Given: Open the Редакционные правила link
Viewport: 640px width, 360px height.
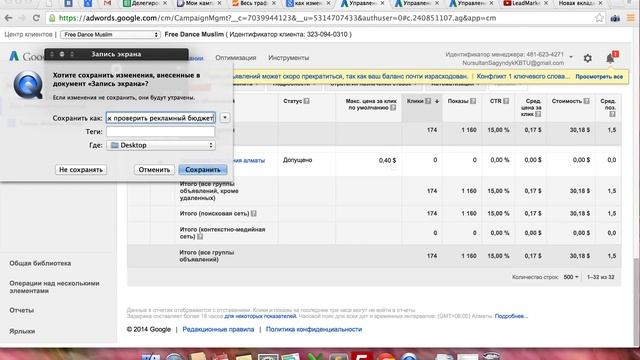Looking at the screenshot, I should coord(218,329).
